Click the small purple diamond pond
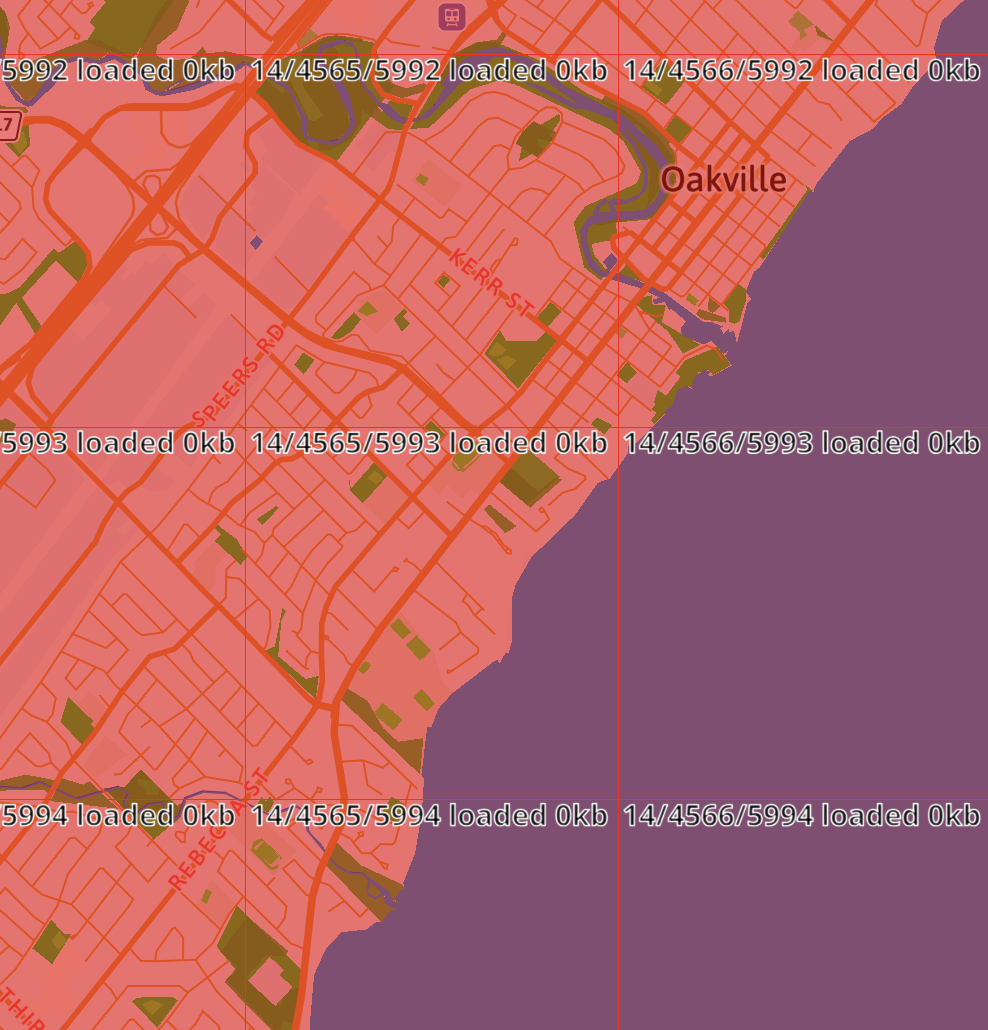This screenshot has width=988, height=1030. (x=256, y=242)
